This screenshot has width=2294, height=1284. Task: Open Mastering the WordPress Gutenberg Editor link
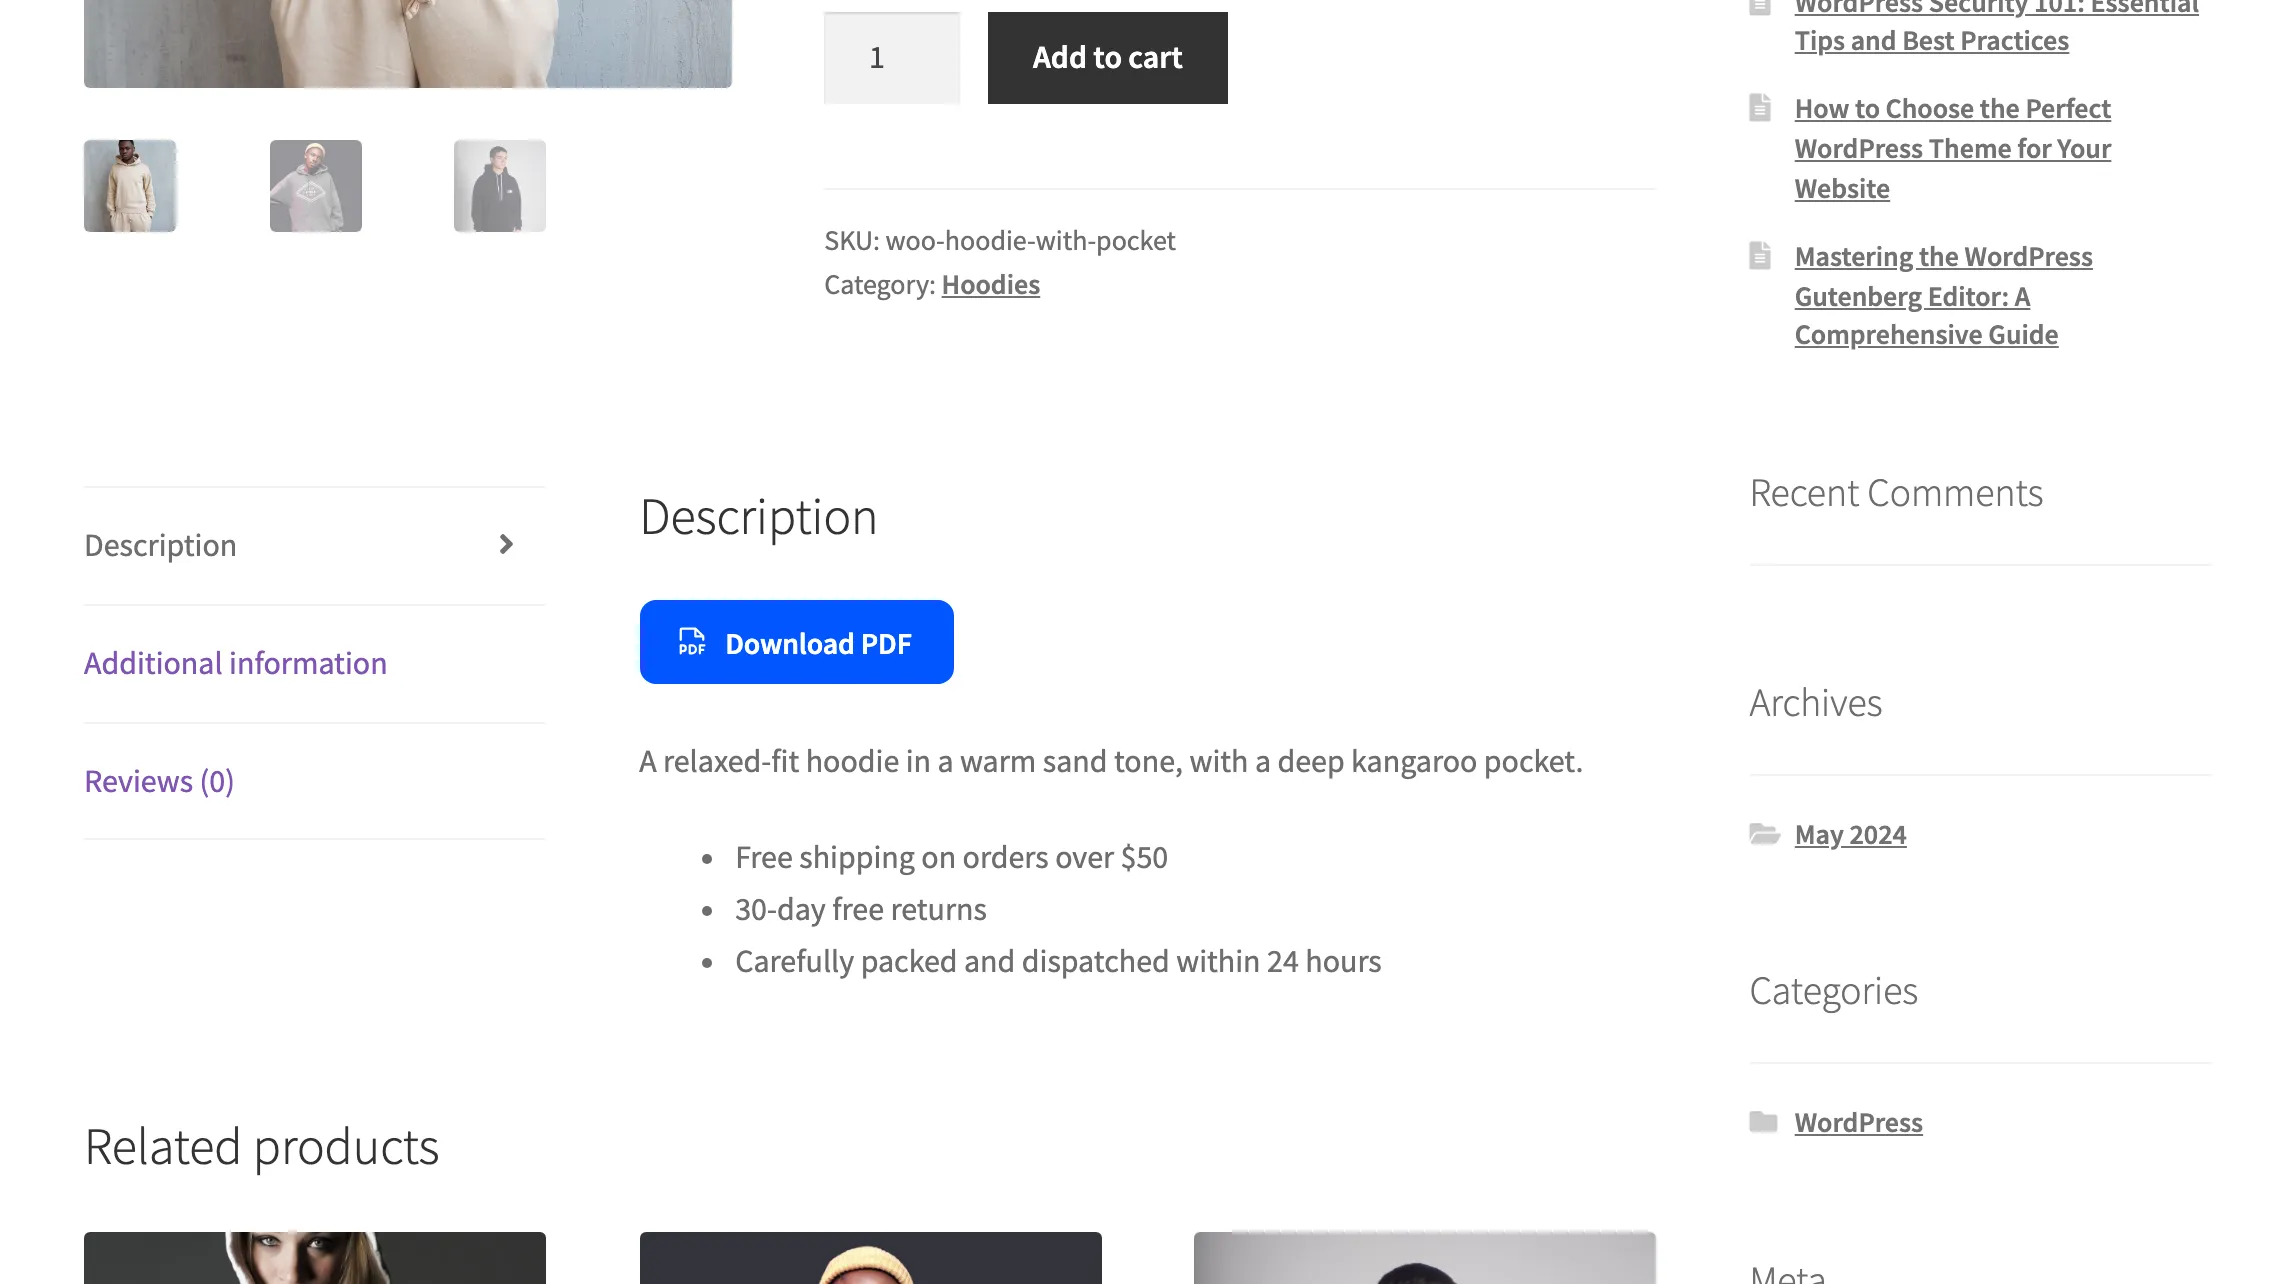(x=1943, y=296)
